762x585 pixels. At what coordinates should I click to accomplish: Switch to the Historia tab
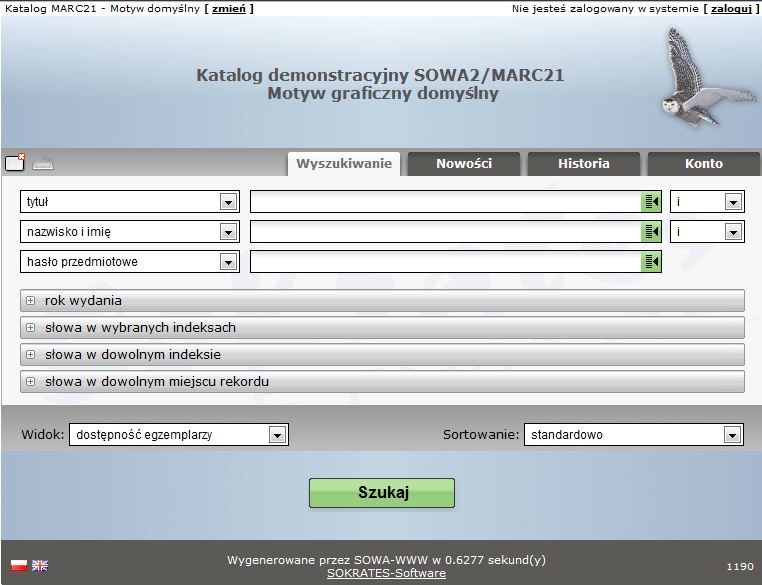(583, 164)
